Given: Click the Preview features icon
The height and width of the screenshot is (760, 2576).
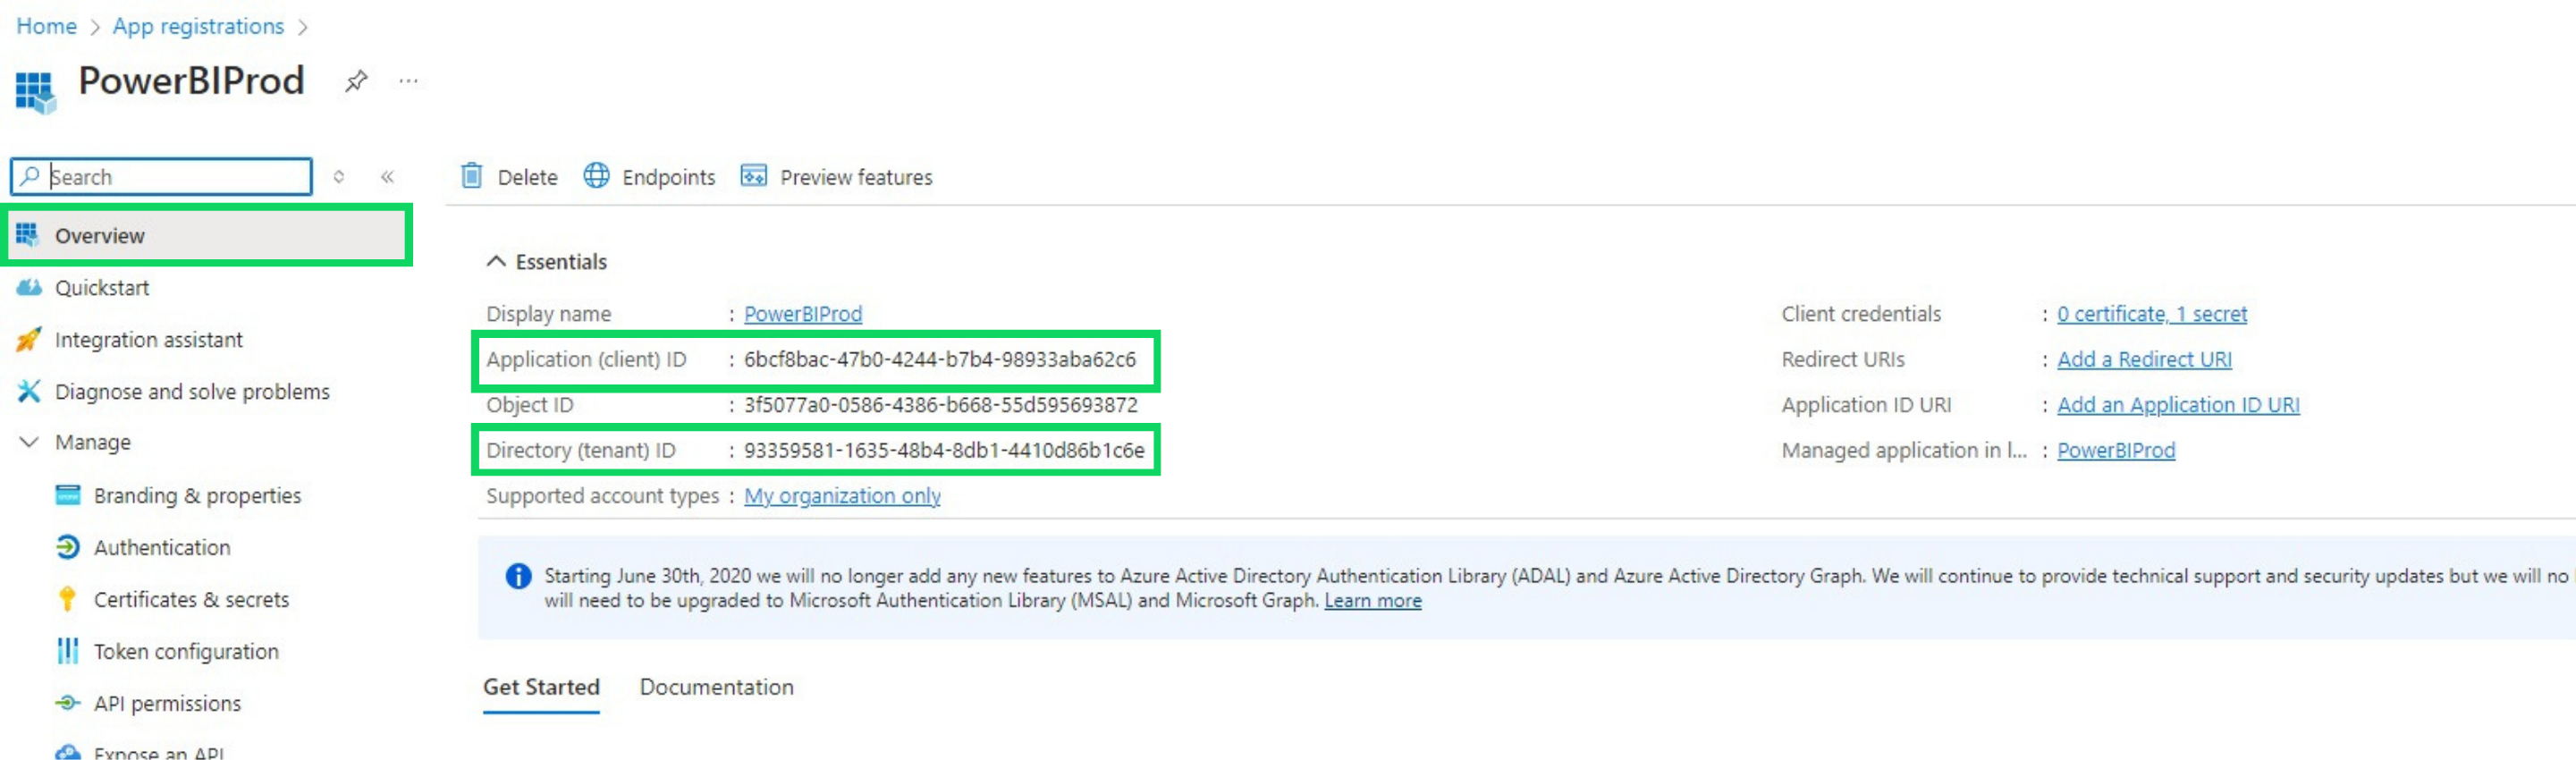Looking at the screenshot, I should point(753,177).
